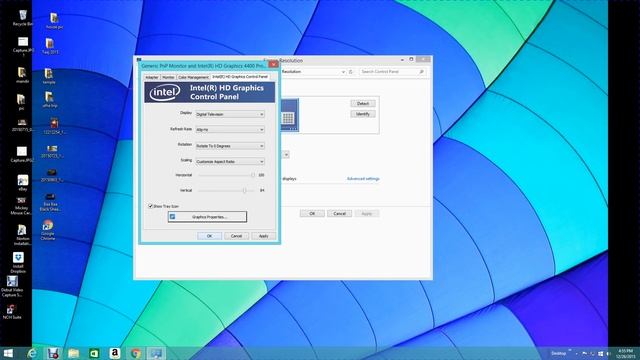Click the Identify button in Screen Resolution
Viewport: 640px width, 360px height.
(363, 114)
